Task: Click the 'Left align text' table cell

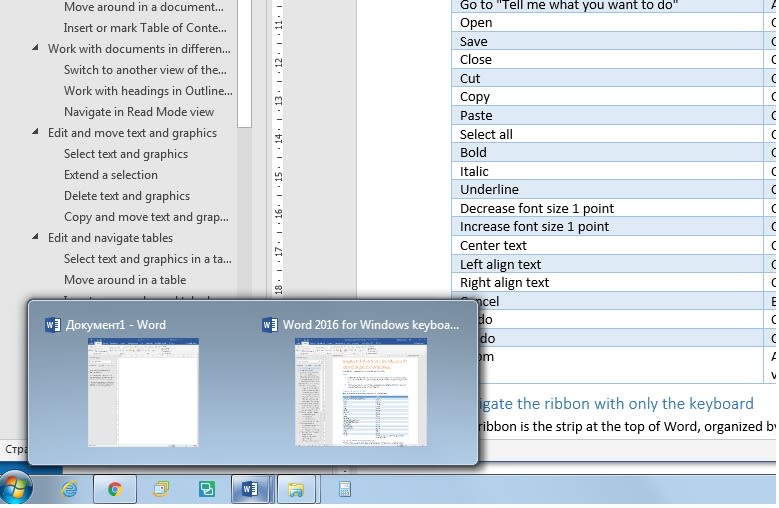Action: [x=607, y=264]
